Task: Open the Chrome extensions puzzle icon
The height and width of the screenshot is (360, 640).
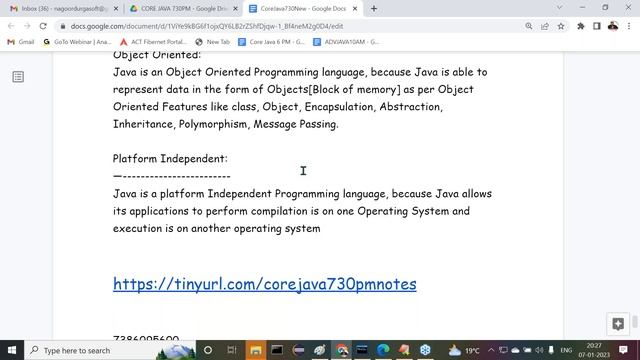Action: pyautogui.click(x=580, y=26)
